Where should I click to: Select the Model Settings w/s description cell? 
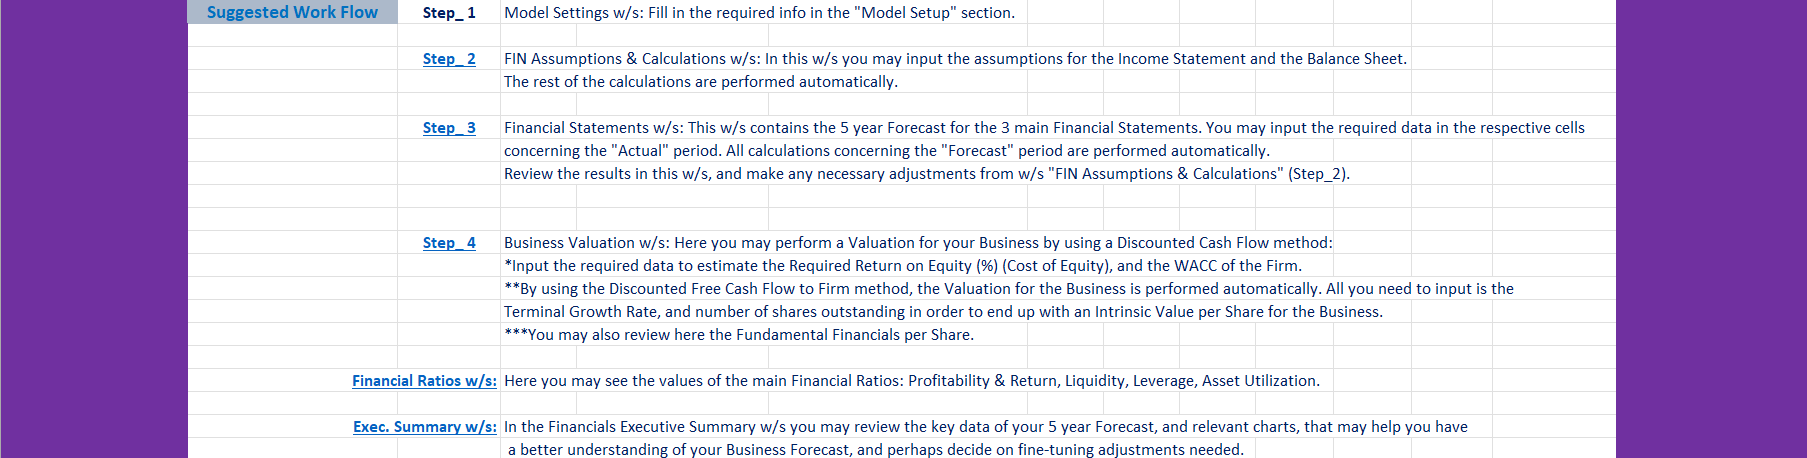(759, 13)
